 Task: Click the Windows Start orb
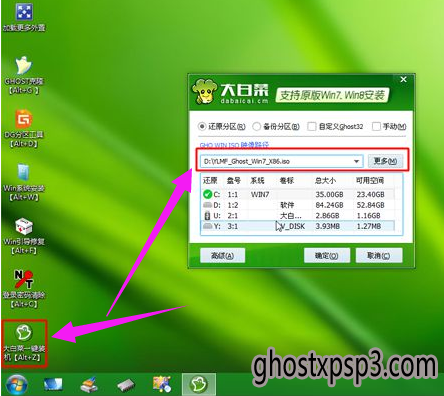click(16, 384)
